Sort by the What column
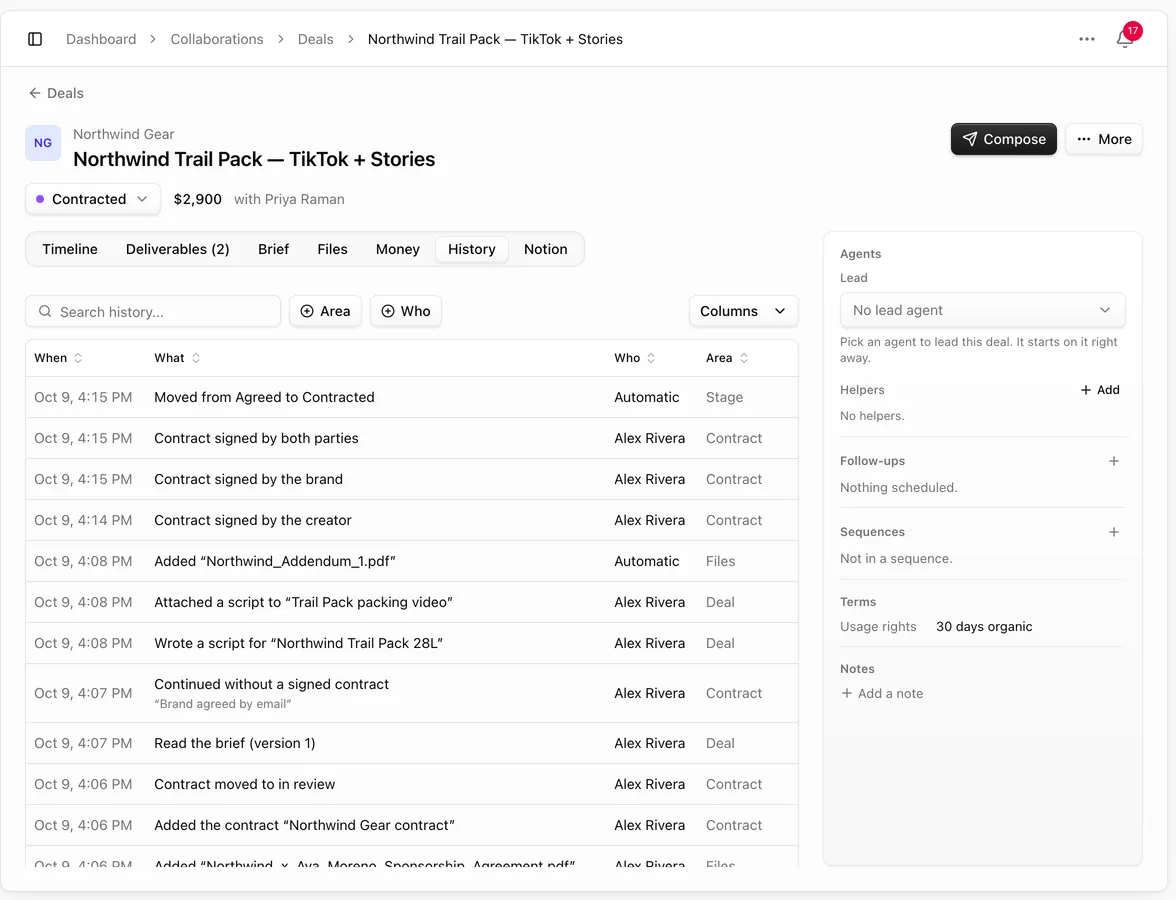1176x900 pixels. (x=177, y=358)
